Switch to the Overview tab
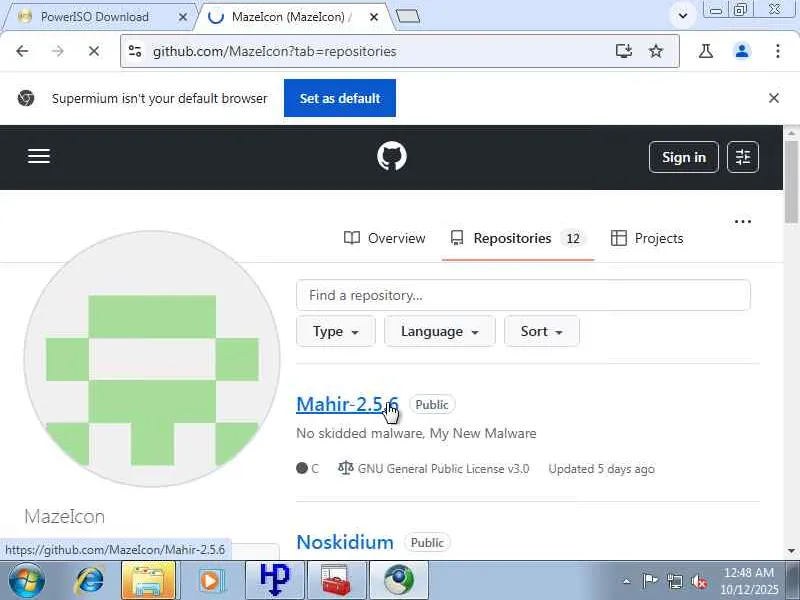The image size is (800, 600). click(385, 238)
